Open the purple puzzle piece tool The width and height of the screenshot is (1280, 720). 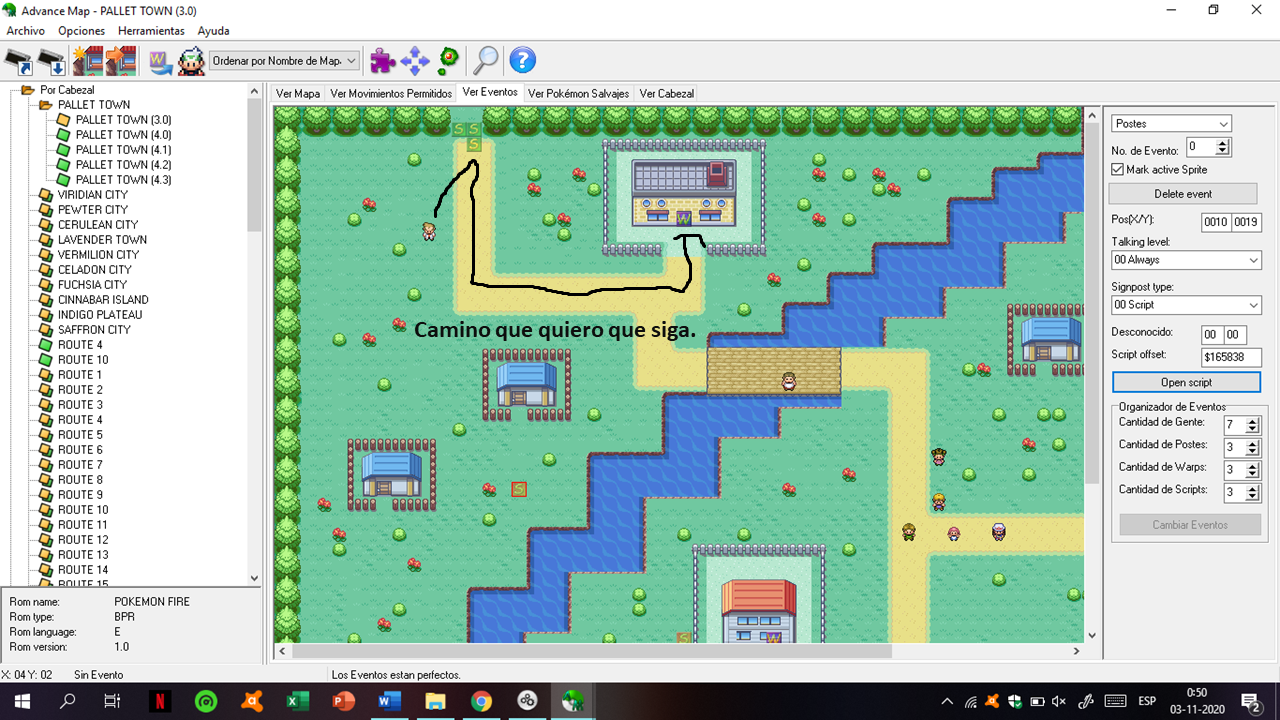[382, 61]
